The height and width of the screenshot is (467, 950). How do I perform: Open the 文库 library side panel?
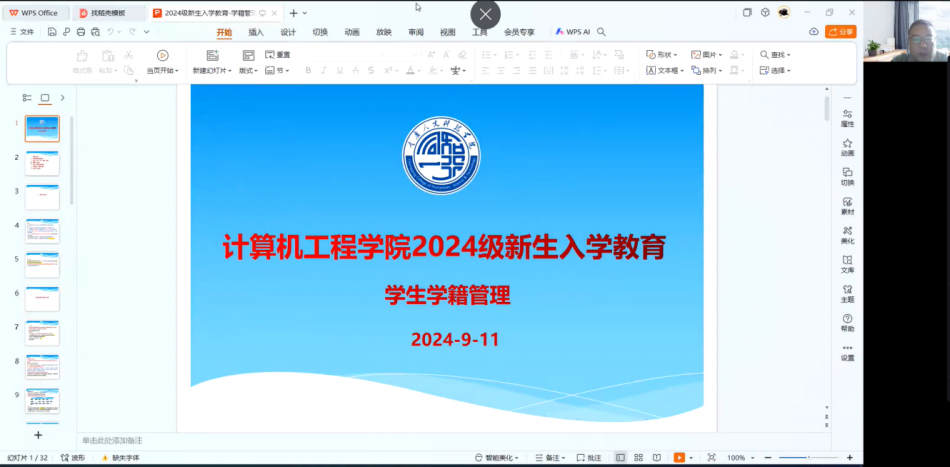coord(848,265)
